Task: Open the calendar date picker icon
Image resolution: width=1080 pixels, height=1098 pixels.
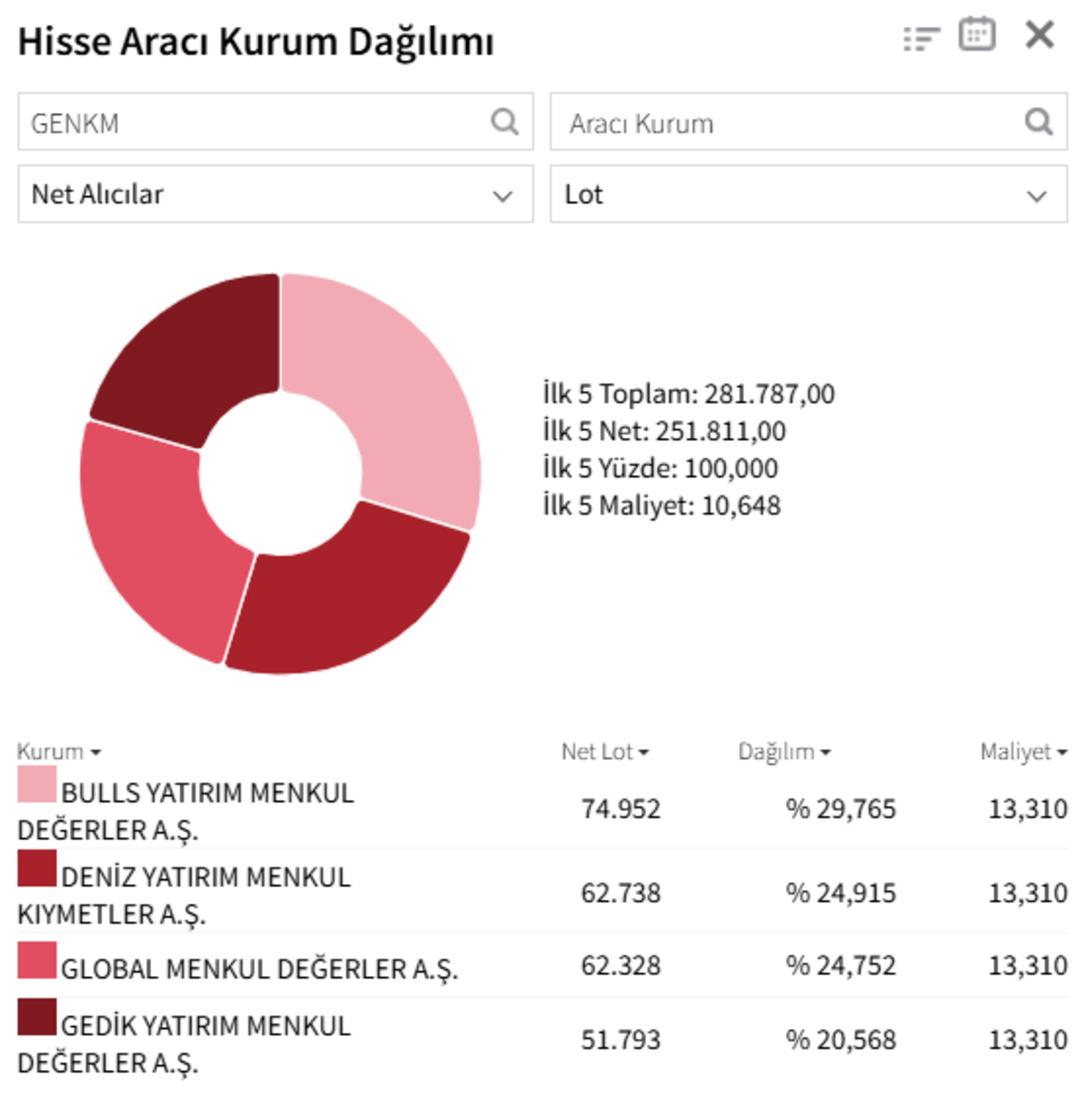Action: (977, 34)
